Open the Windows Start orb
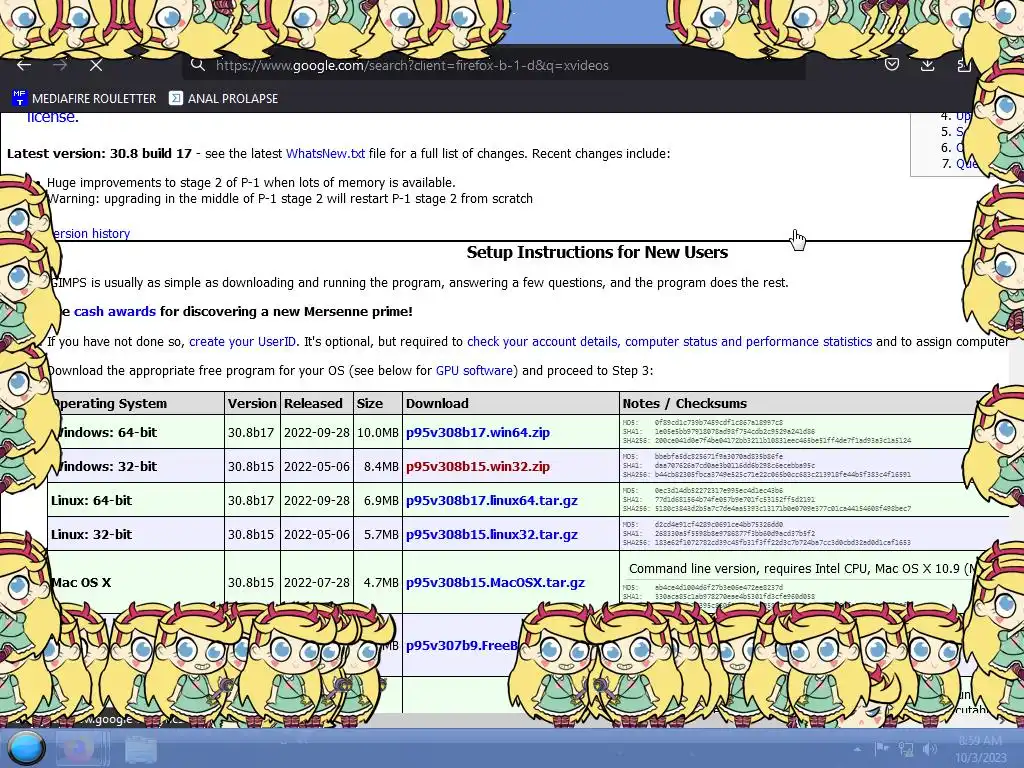 26,748
